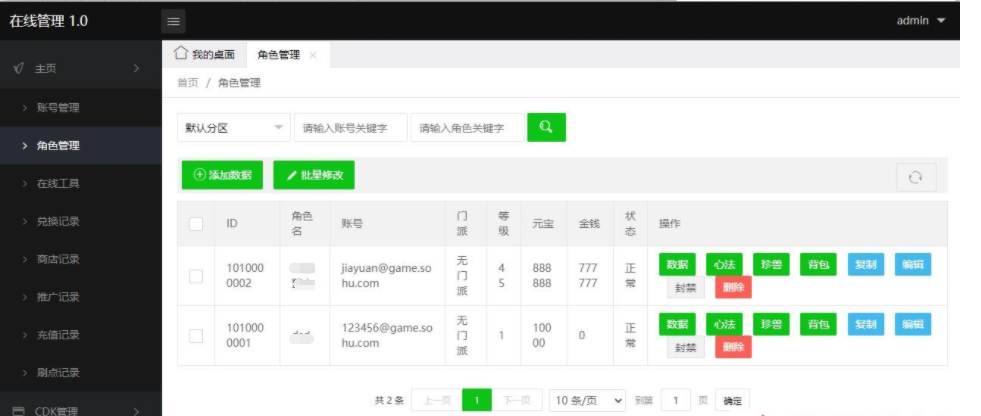Image resolution: width=981 pixels, height=416 pixels.
Task: Close the 角色管理 tab with its X icon
Action: pyautogui.click(x=313, y=55)
